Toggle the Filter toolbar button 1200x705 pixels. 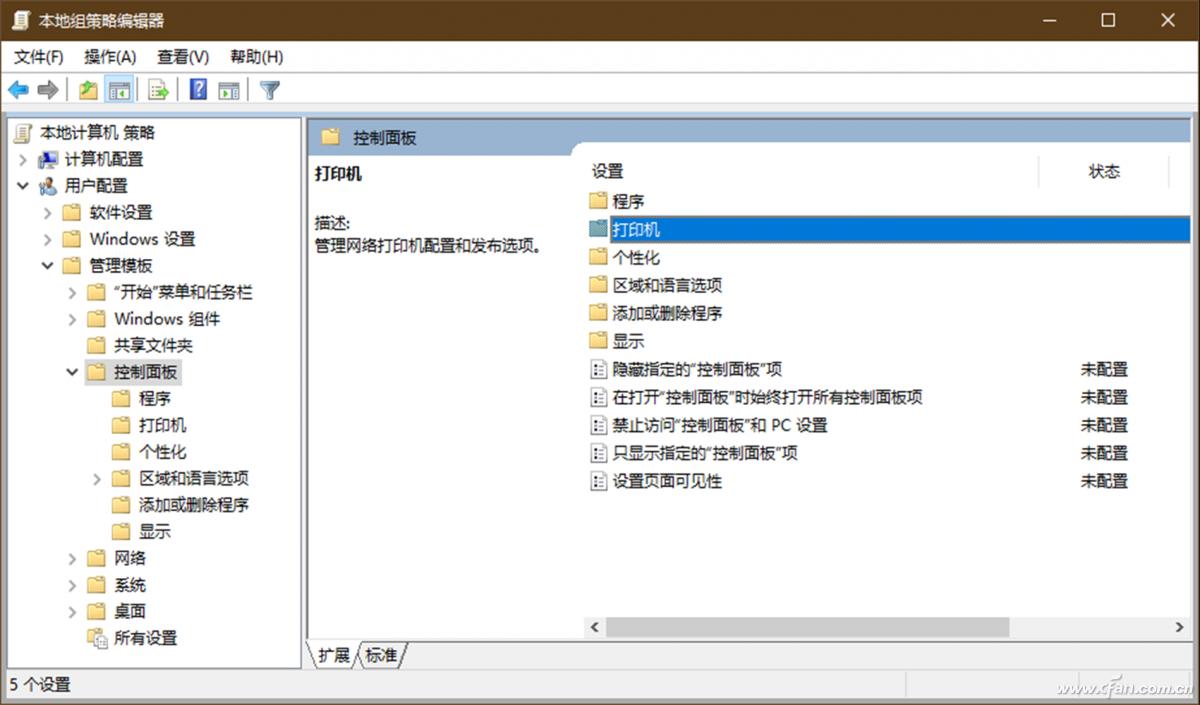(269, 89)
